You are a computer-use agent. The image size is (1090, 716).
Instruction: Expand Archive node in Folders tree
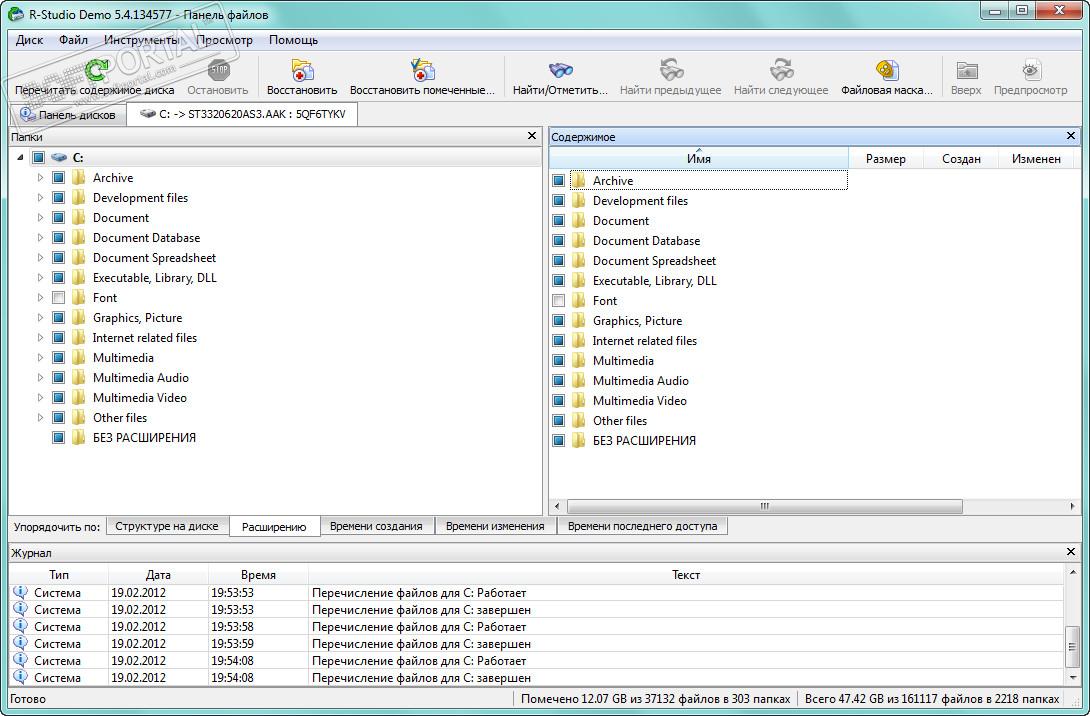[x=40, y=178]
